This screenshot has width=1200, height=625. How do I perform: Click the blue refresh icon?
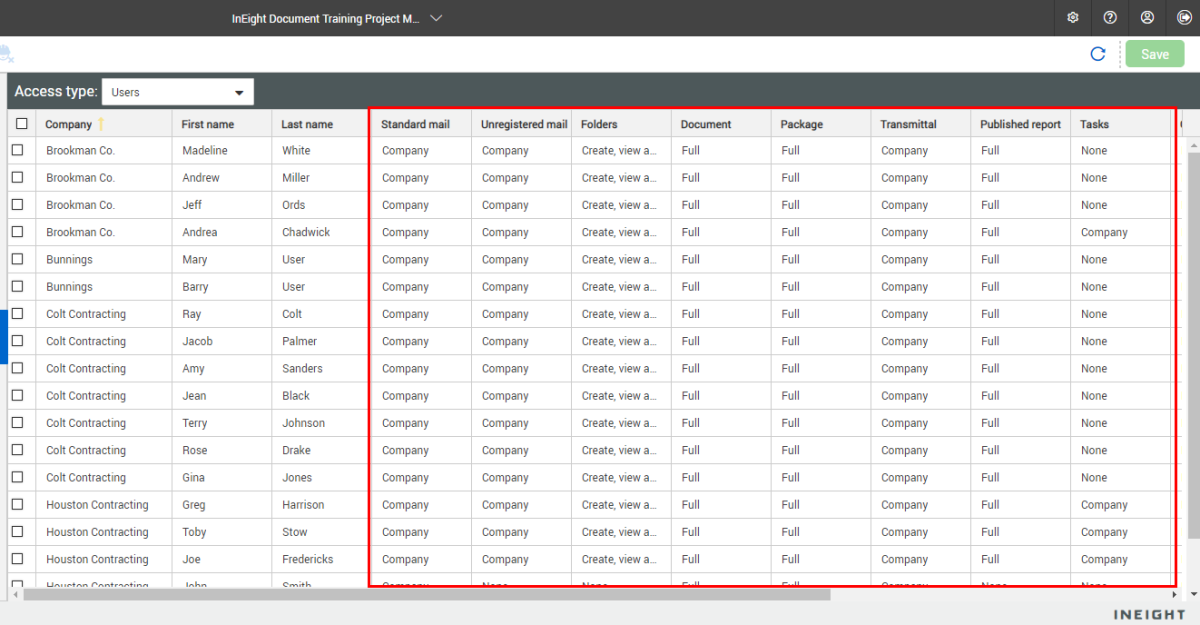[x=1098, y=54]
